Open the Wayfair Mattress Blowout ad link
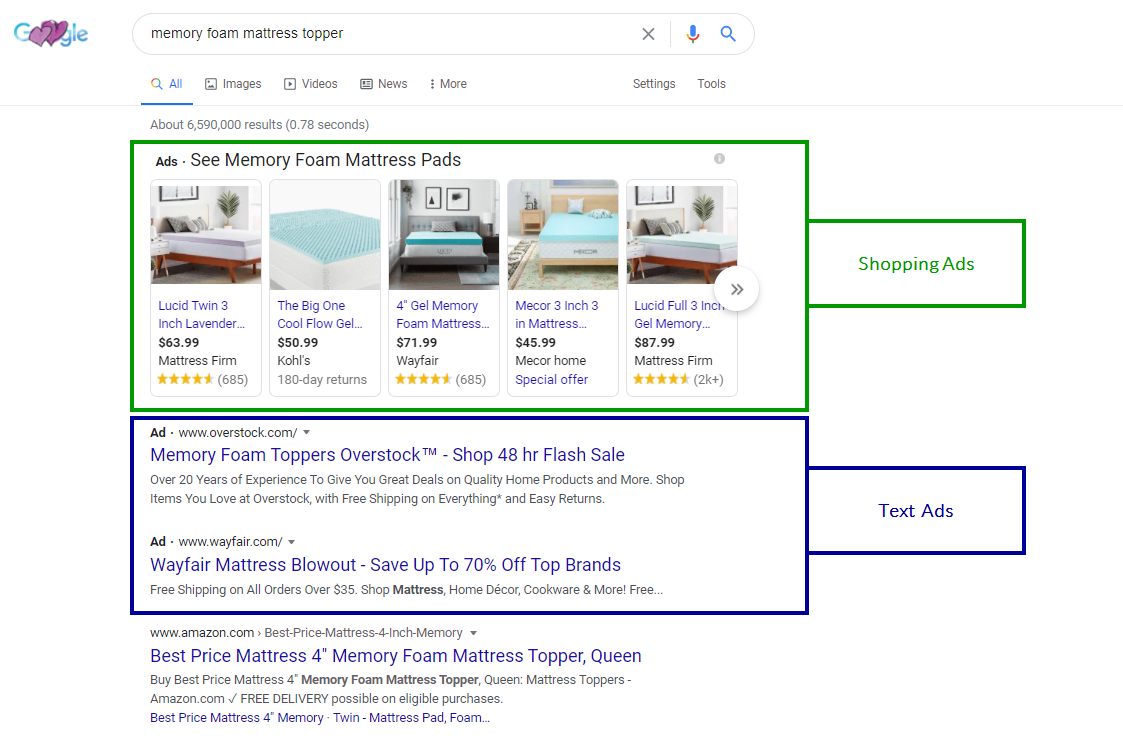The height and width of the screenshot is (750, 1123). (x=385, y=564)
